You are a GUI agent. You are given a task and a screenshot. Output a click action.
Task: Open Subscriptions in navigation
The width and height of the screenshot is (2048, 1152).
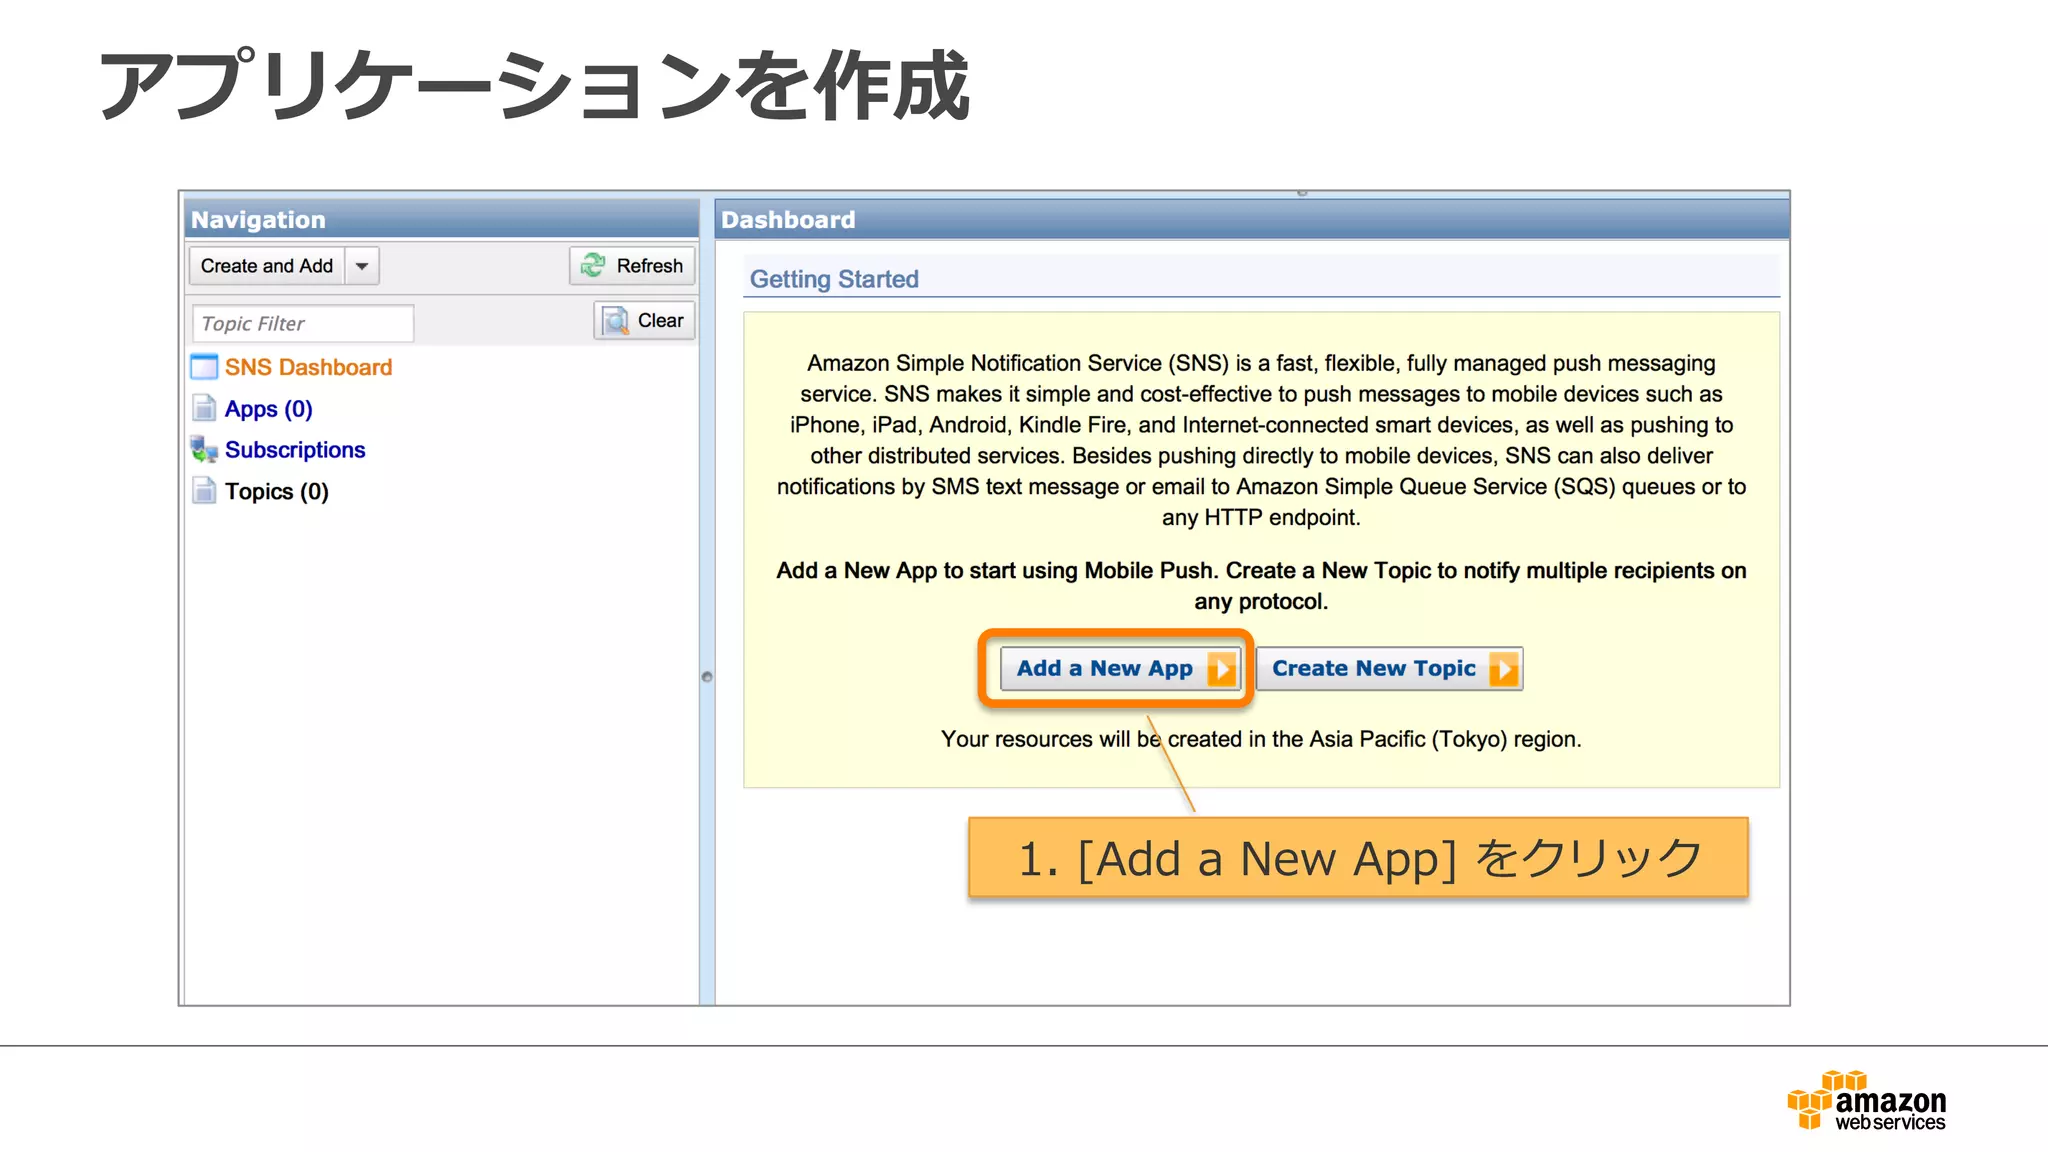pos(295,450)
